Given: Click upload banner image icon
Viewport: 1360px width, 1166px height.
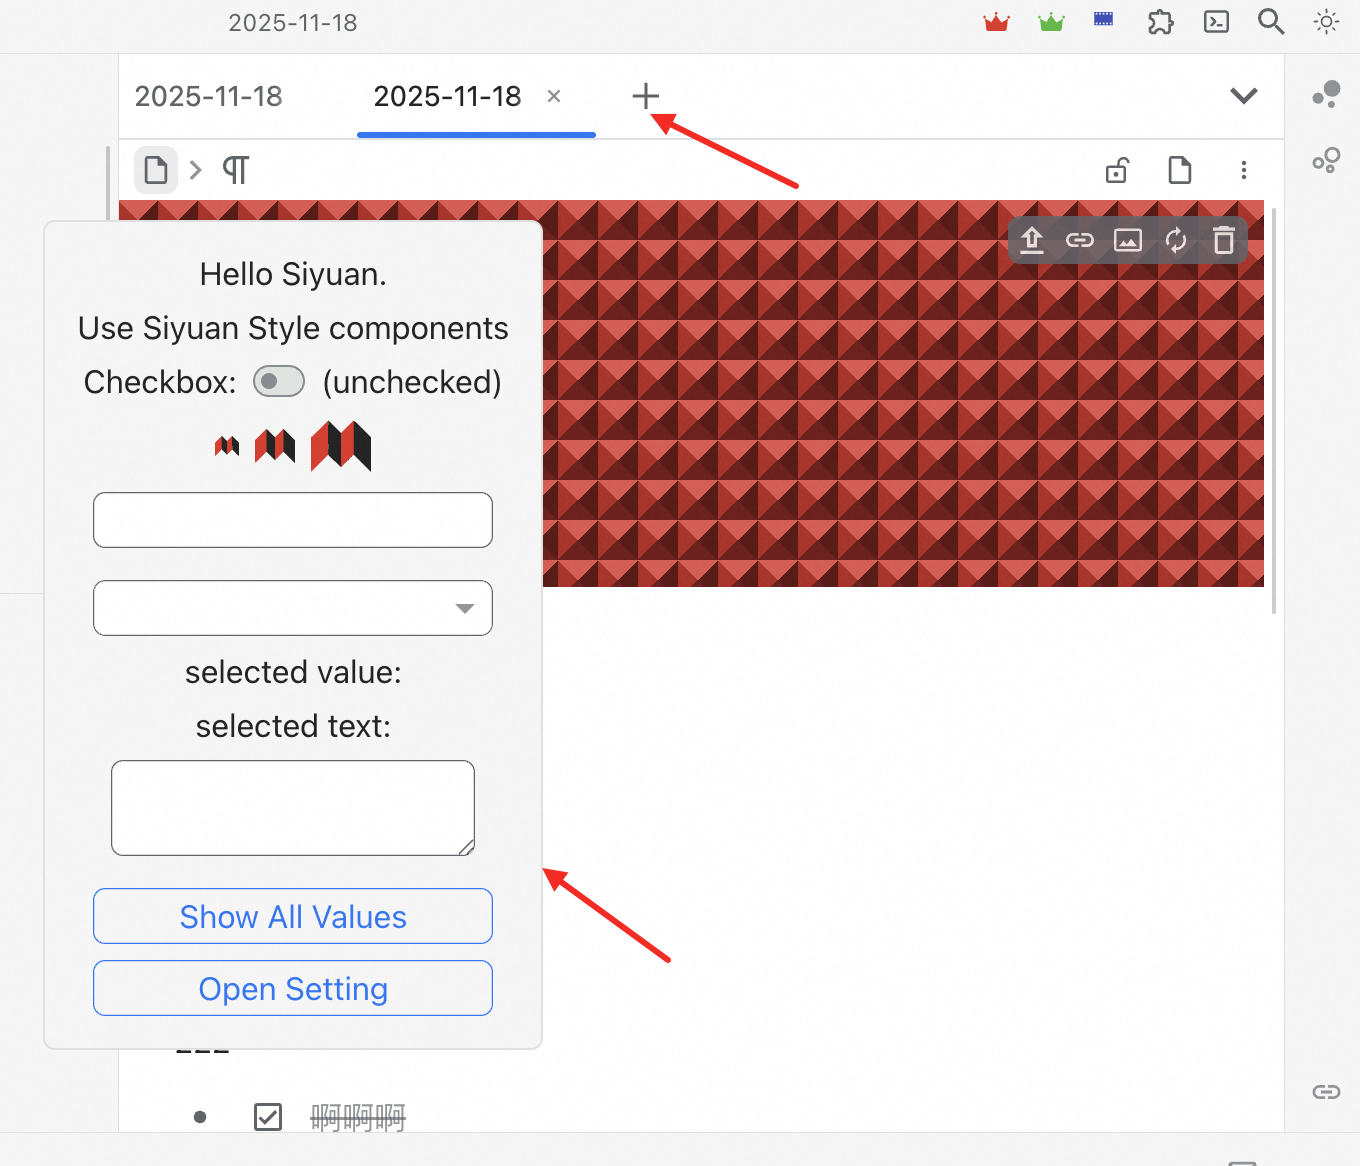Looking at the screenshot, I should pyautogui.click(x=1032, y=240).
